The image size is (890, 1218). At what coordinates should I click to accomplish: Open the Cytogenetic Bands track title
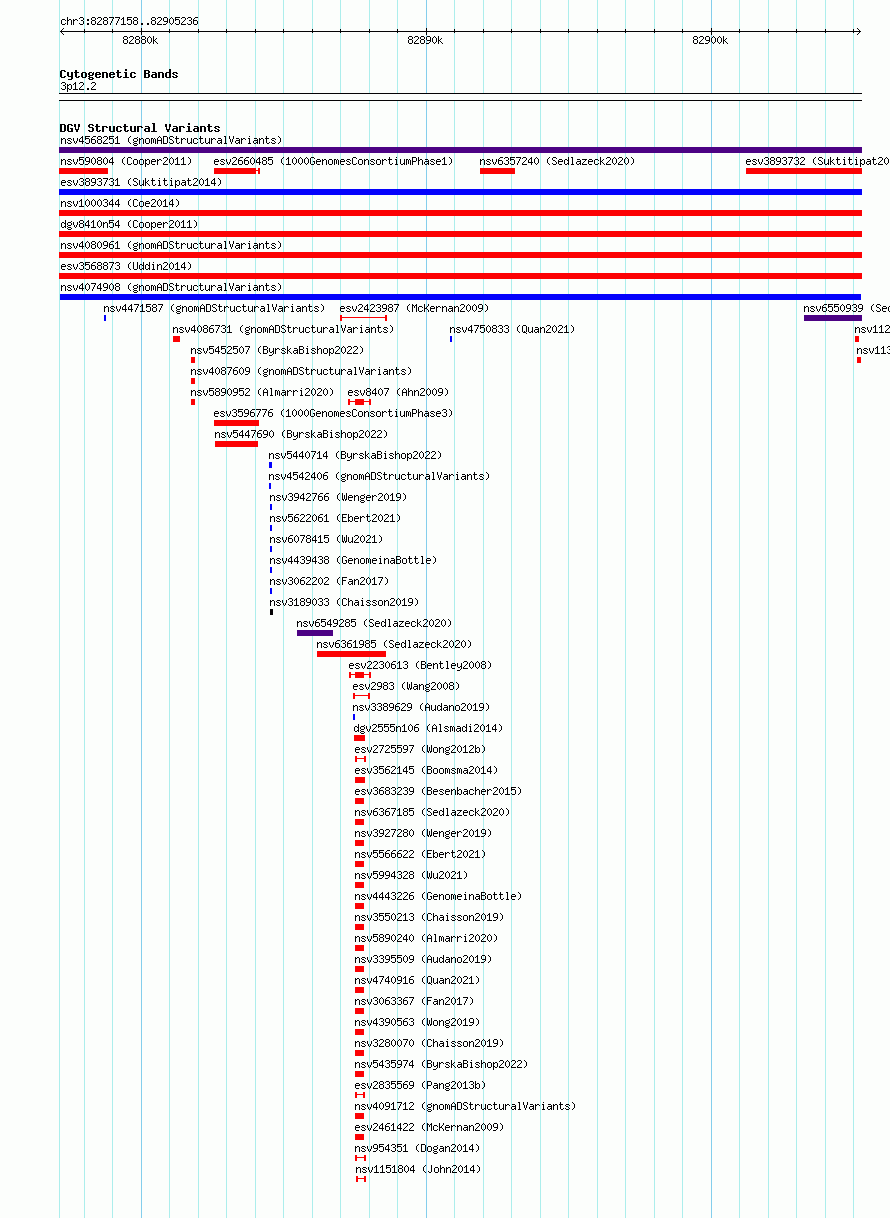(x=119, y=74)
